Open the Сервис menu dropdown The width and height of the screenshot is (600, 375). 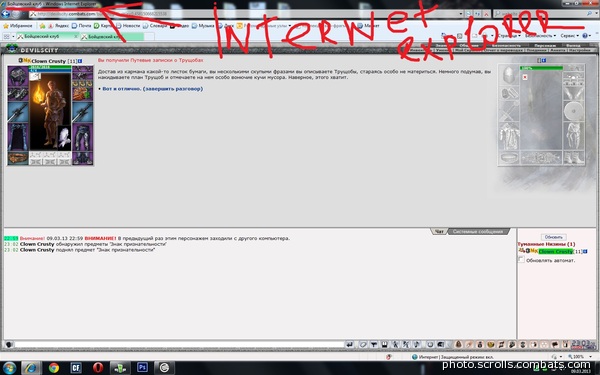pos(569,36)
